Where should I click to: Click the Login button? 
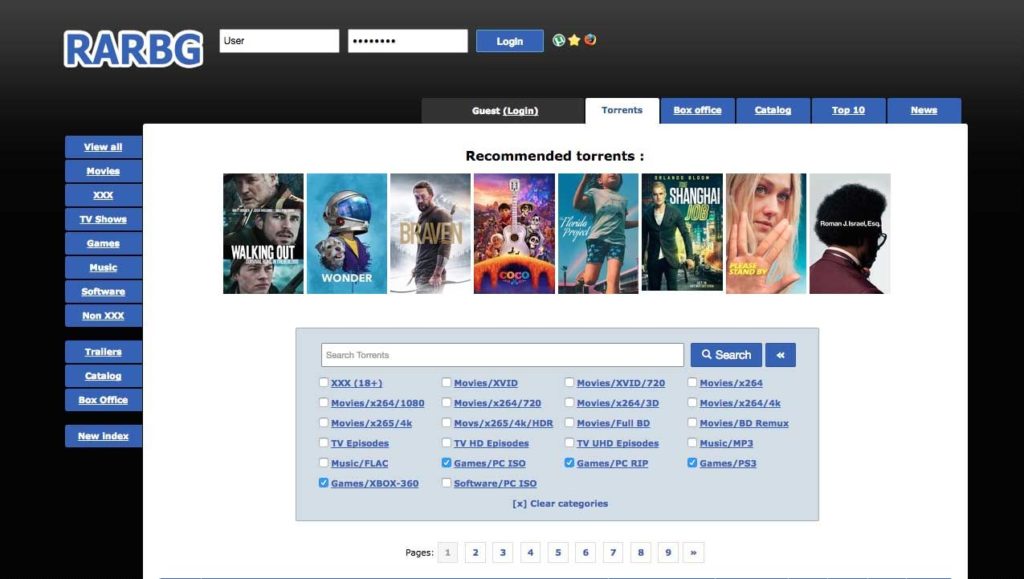(x=509, y=40)
